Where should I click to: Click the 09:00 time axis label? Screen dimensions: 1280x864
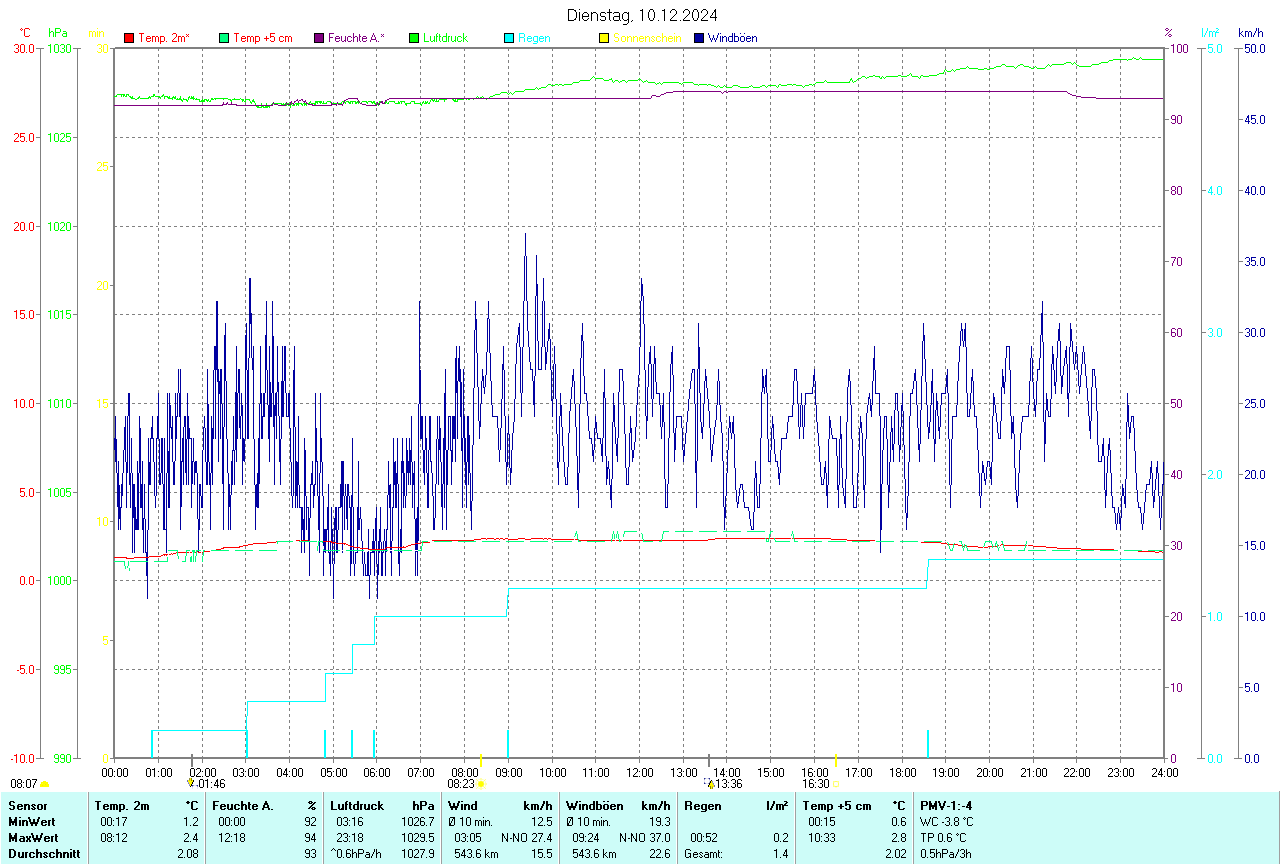pyautogui.click(x=509, y=772)
